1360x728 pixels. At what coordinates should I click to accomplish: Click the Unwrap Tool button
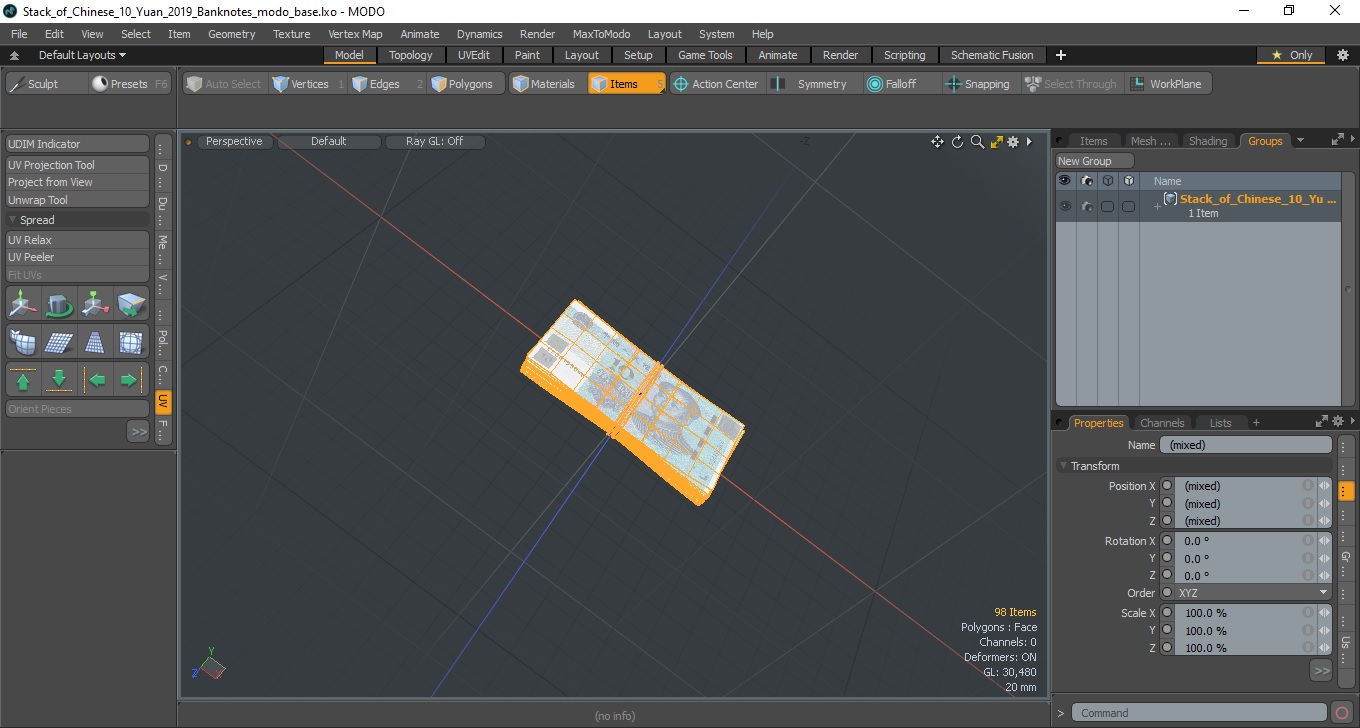coord(78,200)
